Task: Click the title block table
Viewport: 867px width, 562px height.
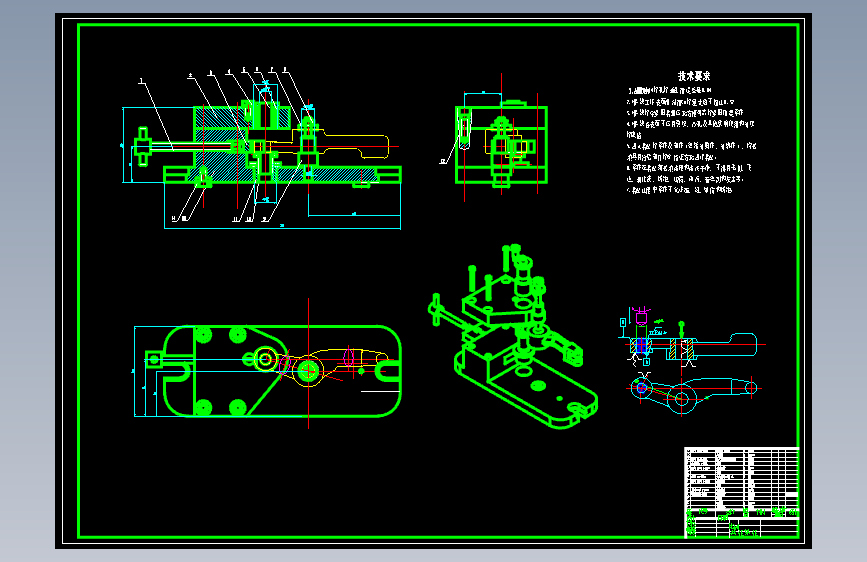Action: [741, 492]
